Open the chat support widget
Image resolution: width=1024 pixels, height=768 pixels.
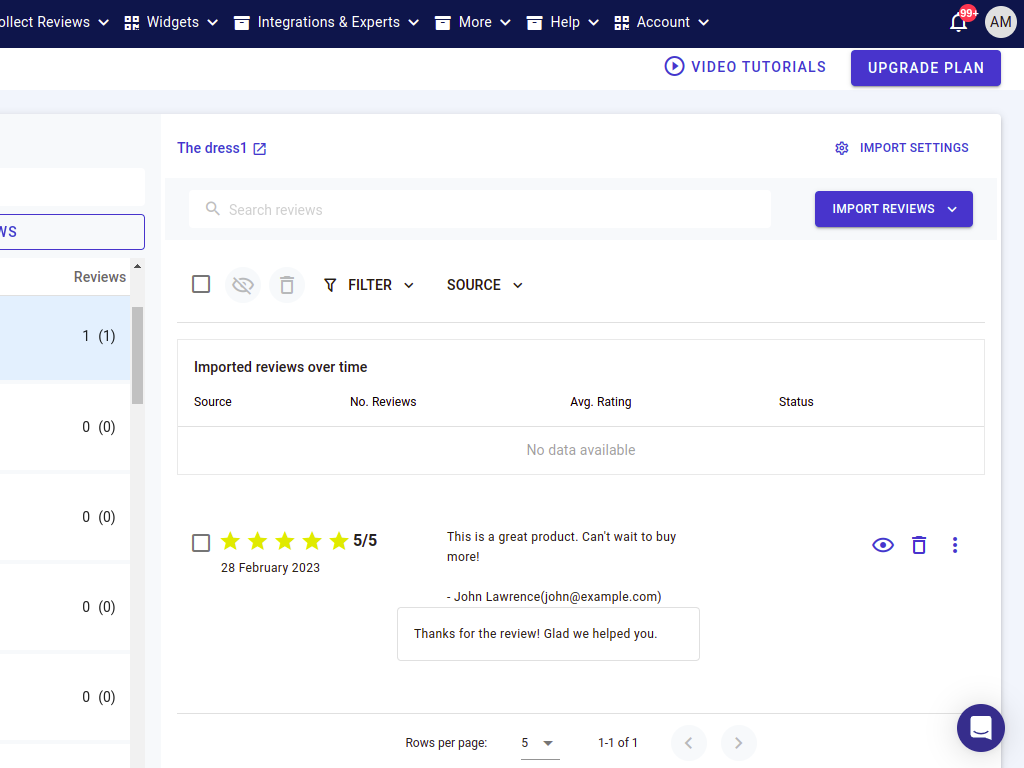click(x=980, y=728)
